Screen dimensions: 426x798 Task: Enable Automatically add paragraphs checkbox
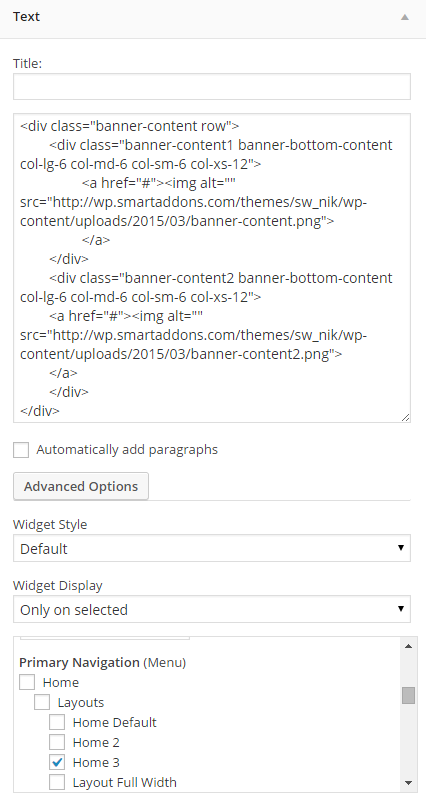[x=21, y=450]
